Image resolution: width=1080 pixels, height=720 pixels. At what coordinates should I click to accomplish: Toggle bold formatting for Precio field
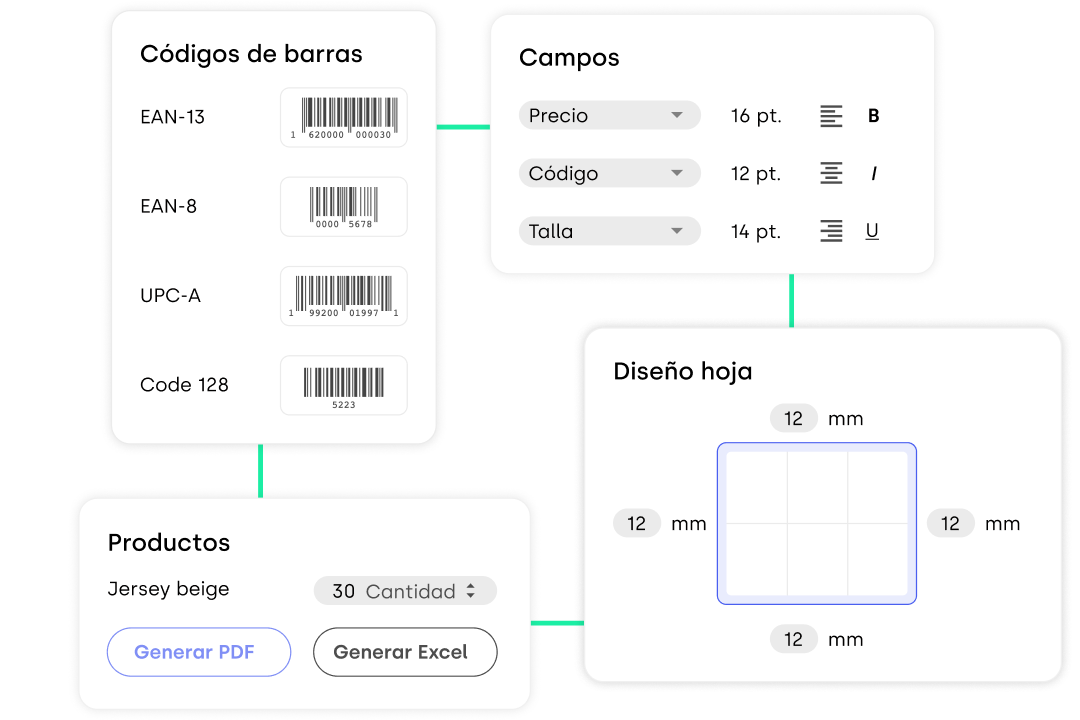873,116
